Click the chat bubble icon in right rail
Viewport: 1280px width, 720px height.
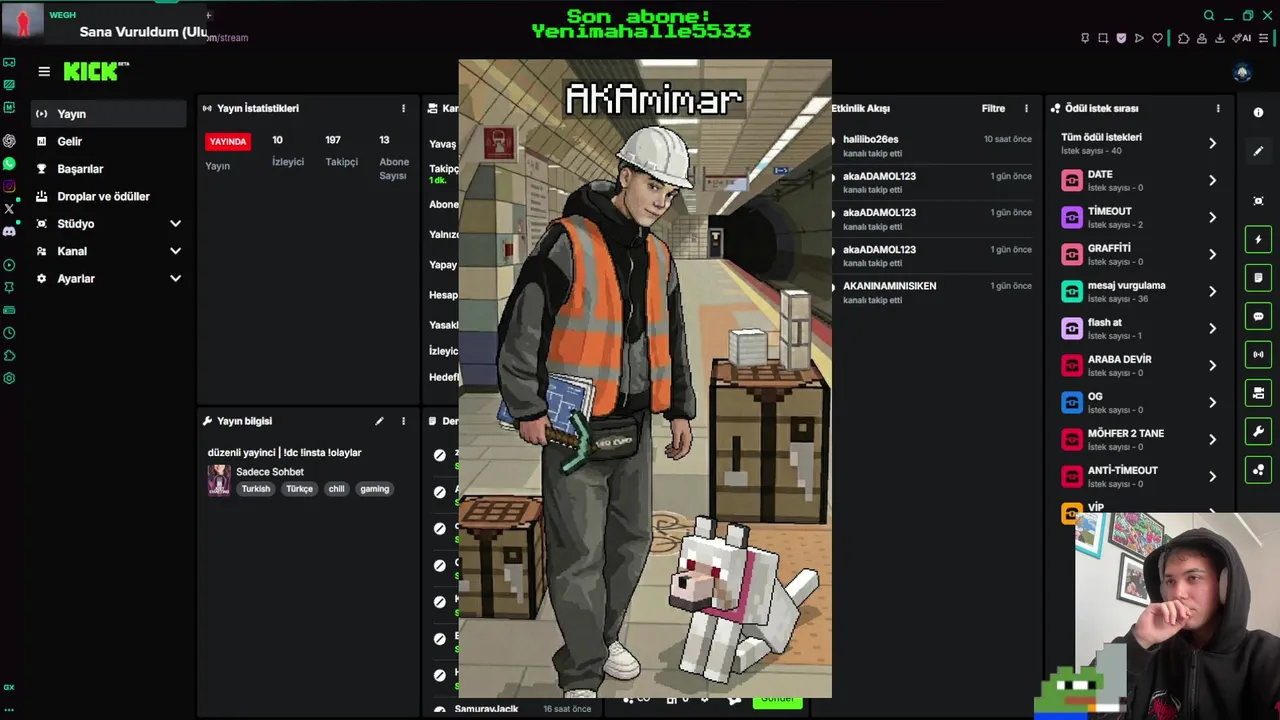pyautogui.click(x=1258, y=316)
